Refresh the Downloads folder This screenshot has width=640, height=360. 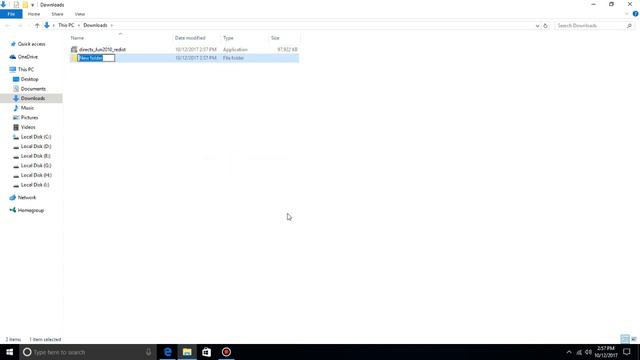coord(545,26)
